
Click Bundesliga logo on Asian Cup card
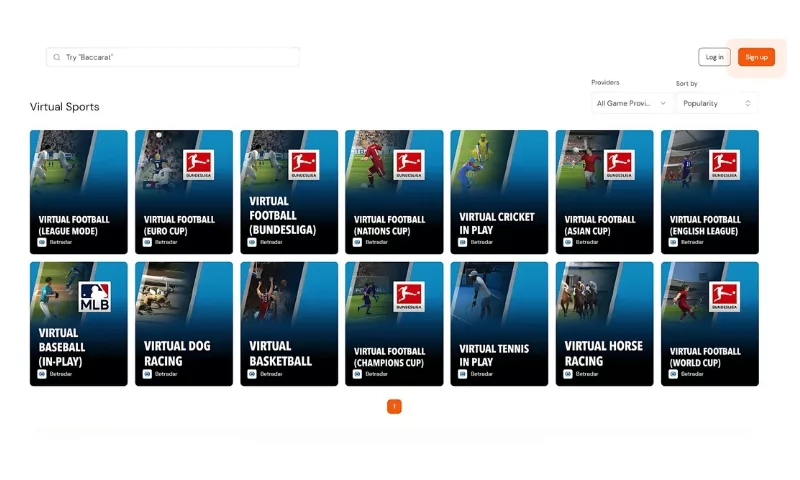click(619, 164)
